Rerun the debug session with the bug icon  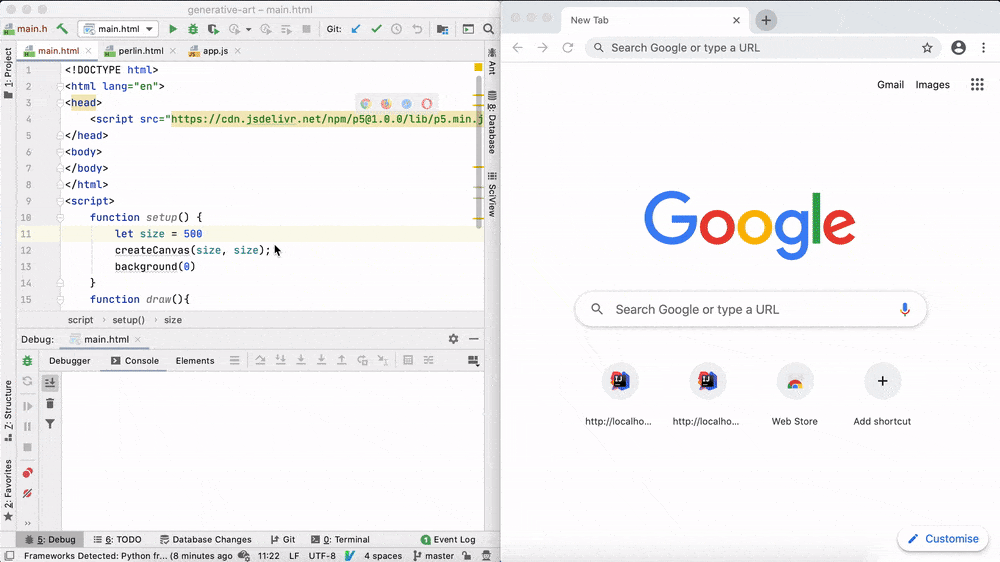click(x=27, y=360)
